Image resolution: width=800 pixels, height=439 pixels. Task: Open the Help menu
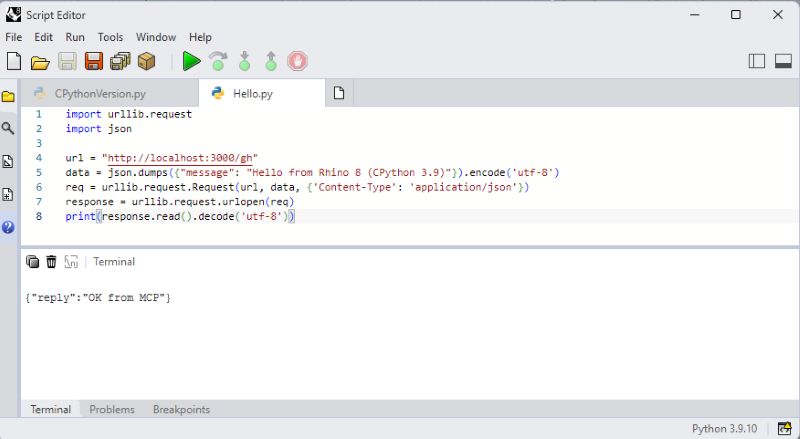pos(200,37)
